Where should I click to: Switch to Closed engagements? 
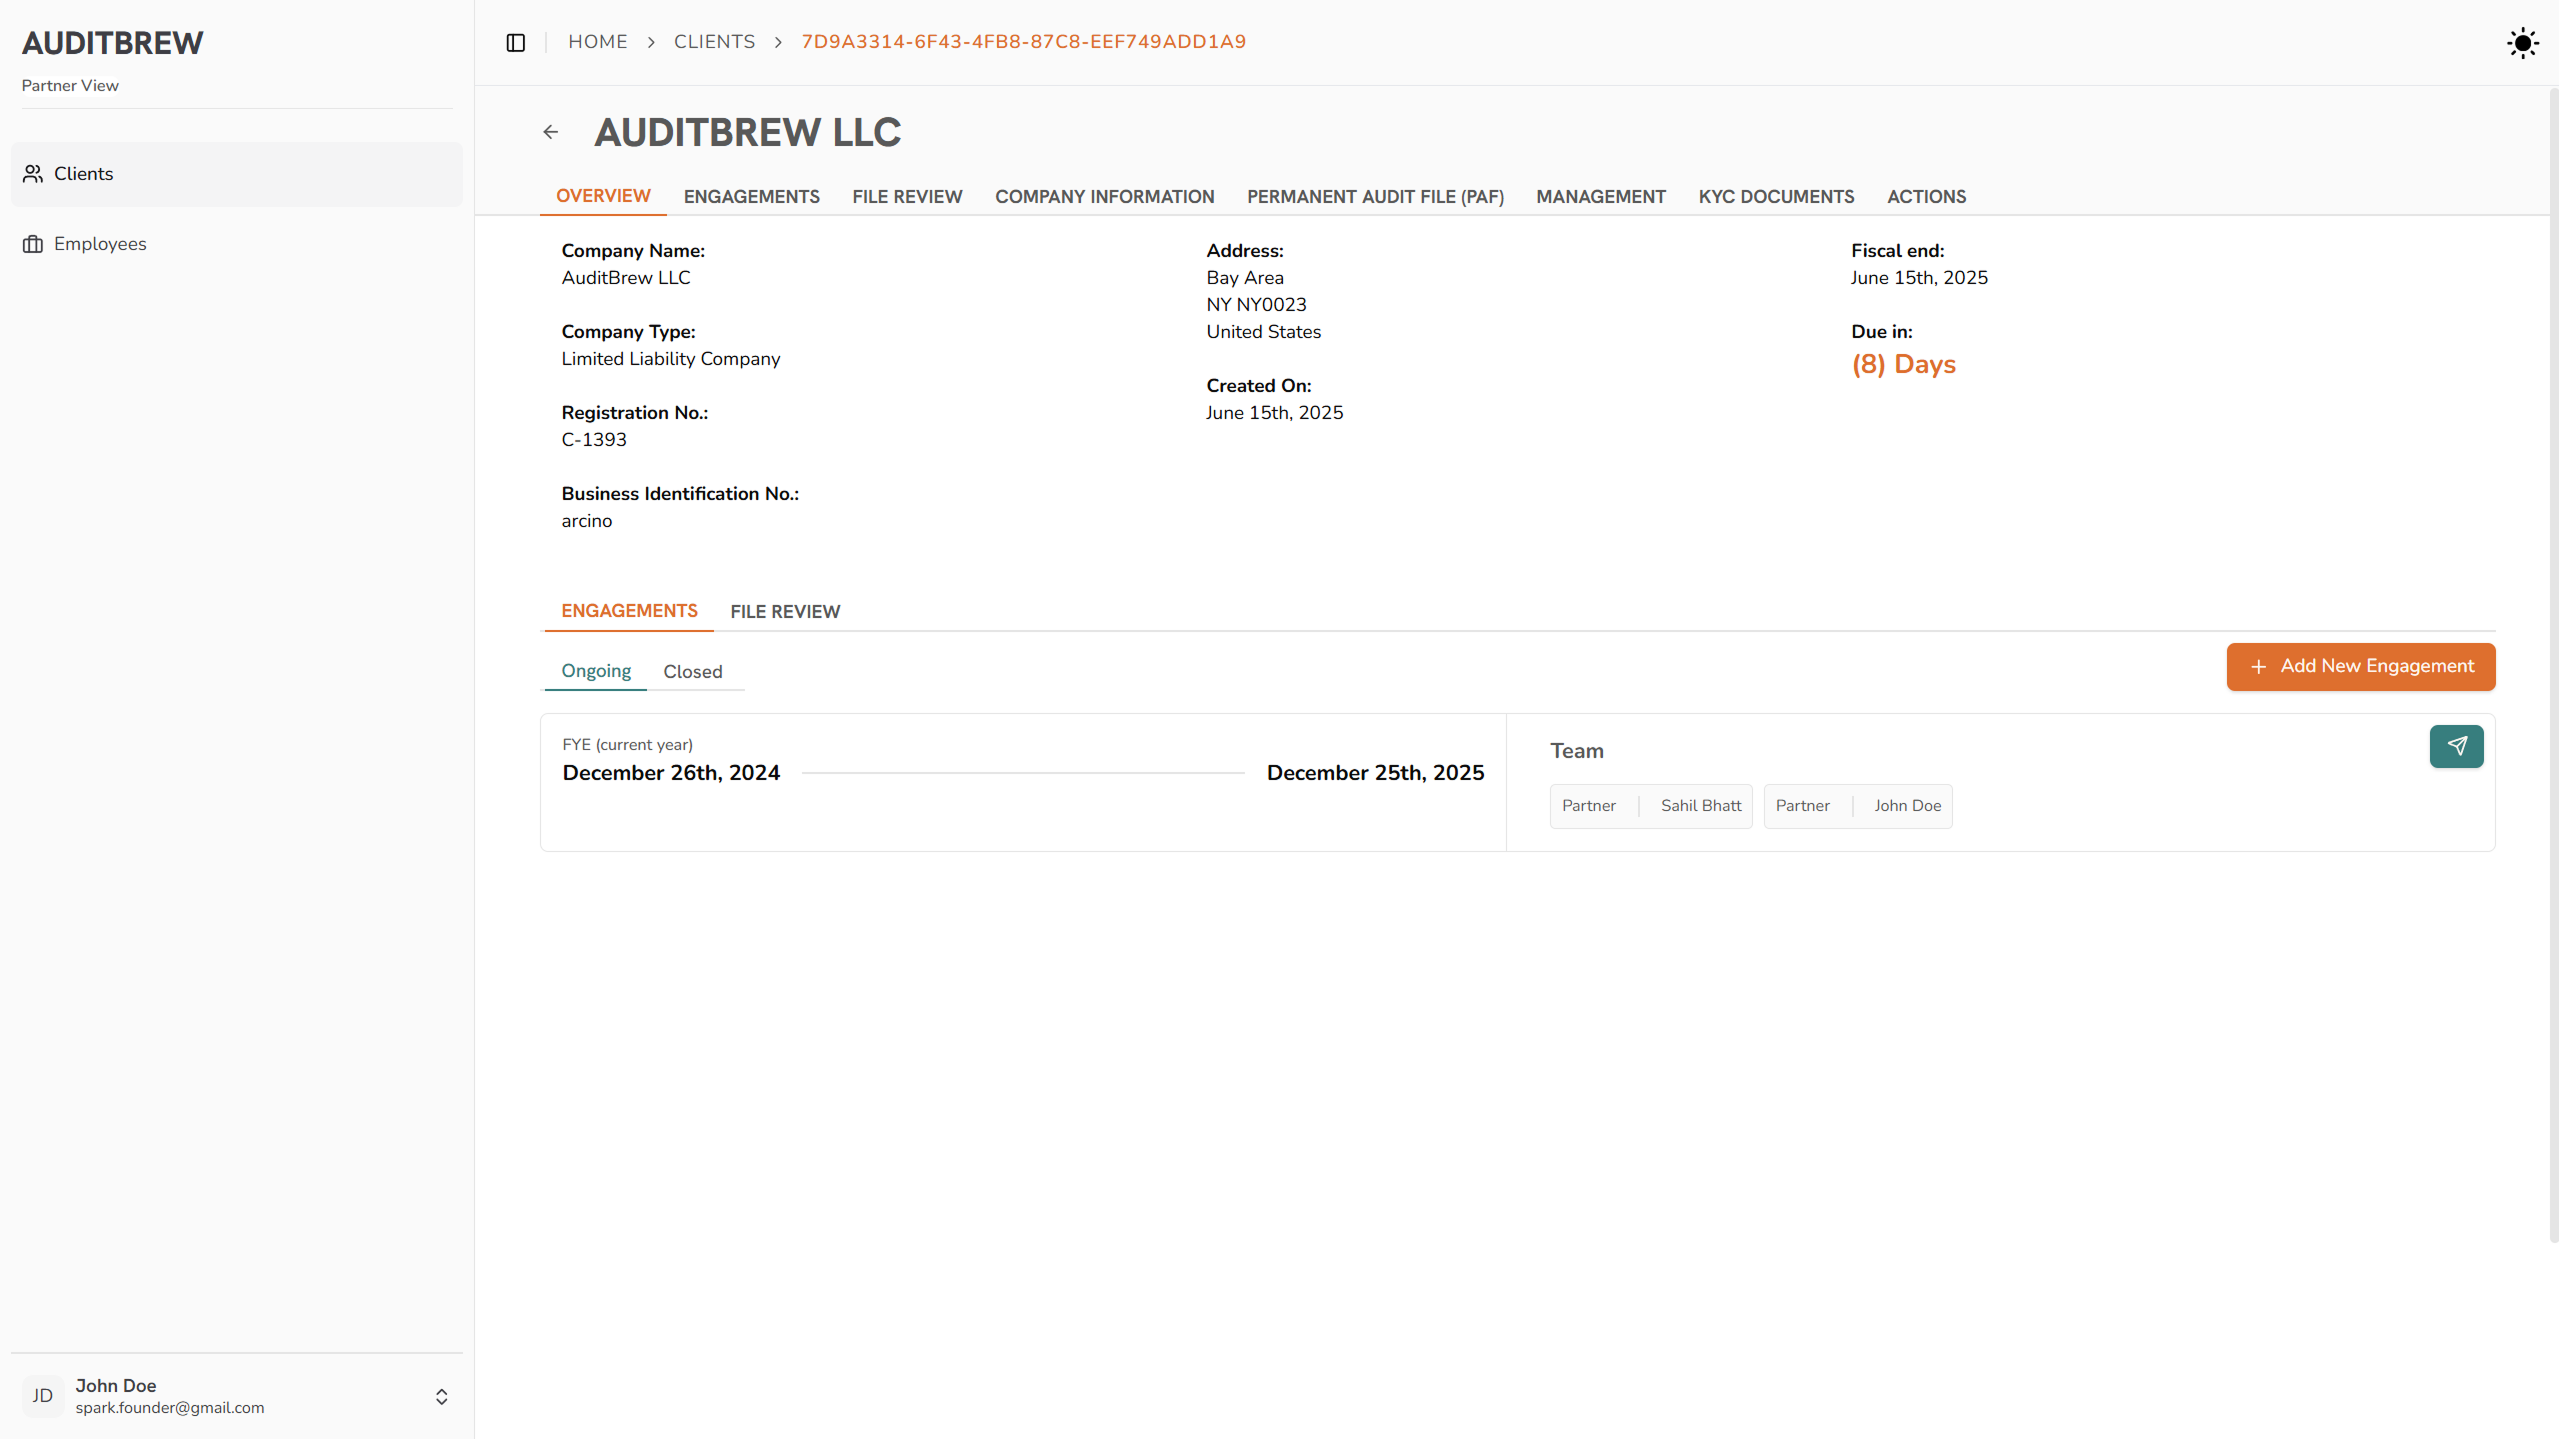(x=692, y=671)
